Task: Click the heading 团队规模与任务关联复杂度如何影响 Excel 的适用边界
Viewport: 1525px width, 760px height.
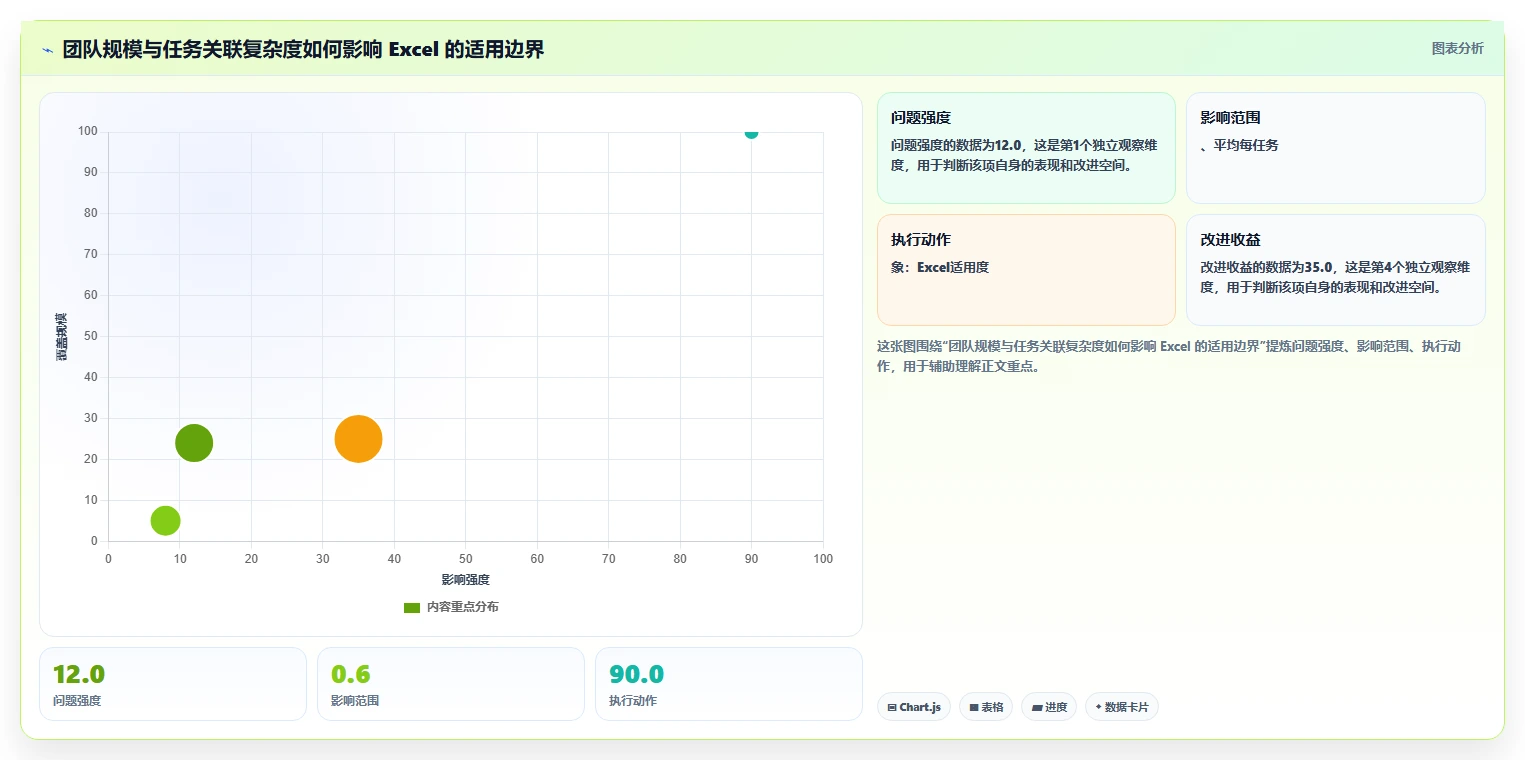Action: pos(304,49)
